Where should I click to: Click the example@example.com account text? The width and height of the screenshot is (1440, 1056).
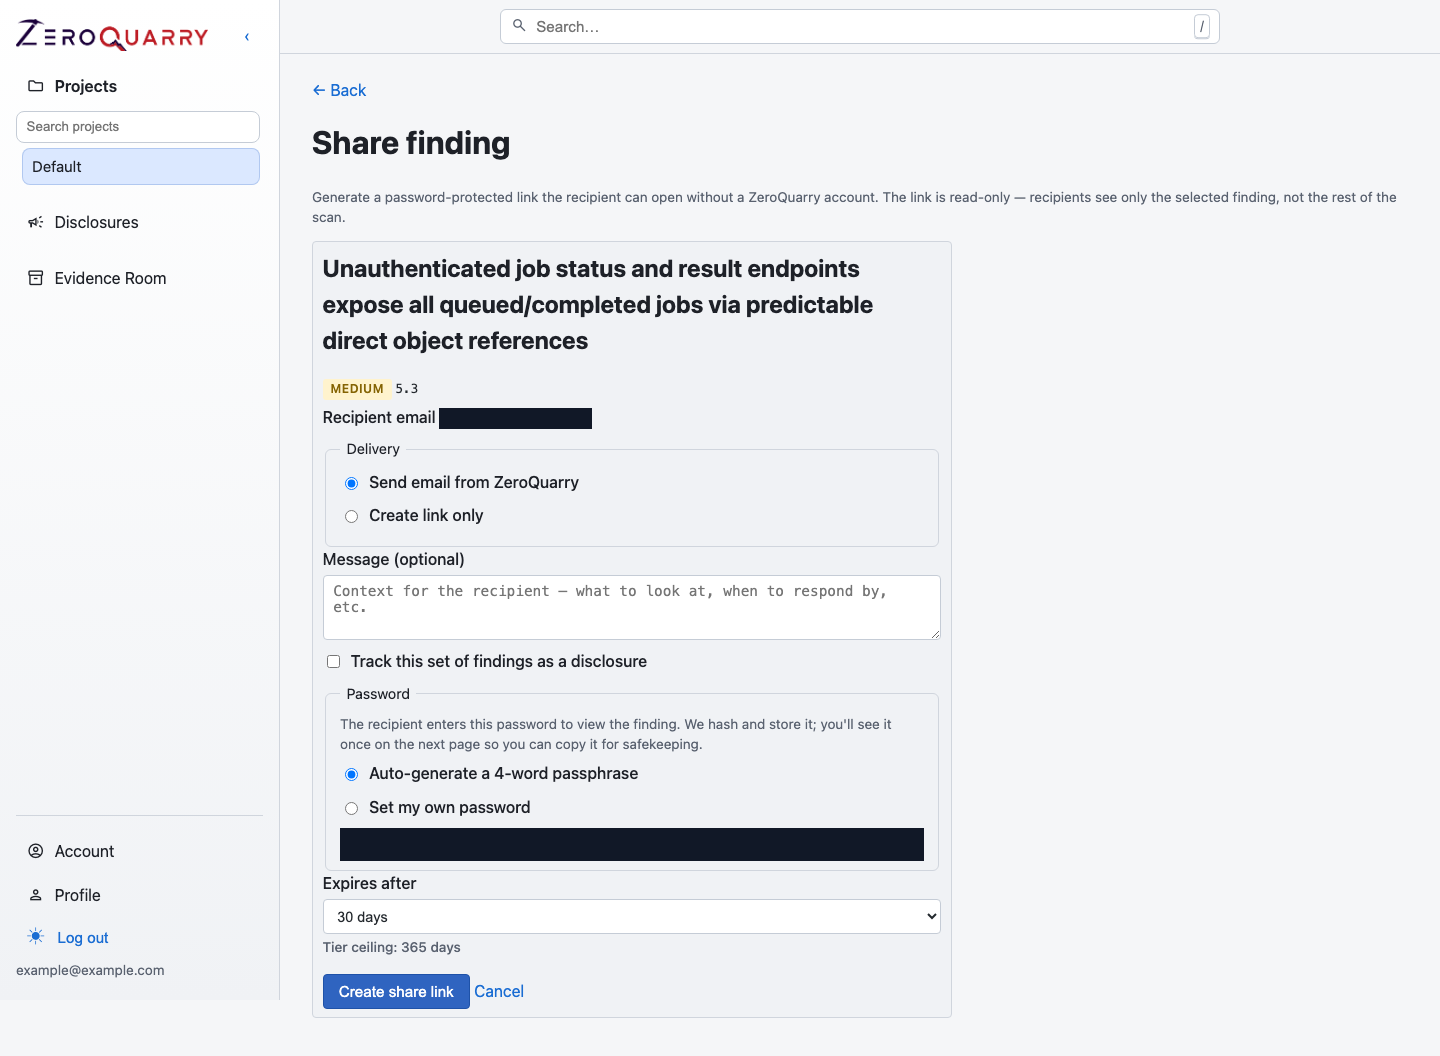click(90, 971)
